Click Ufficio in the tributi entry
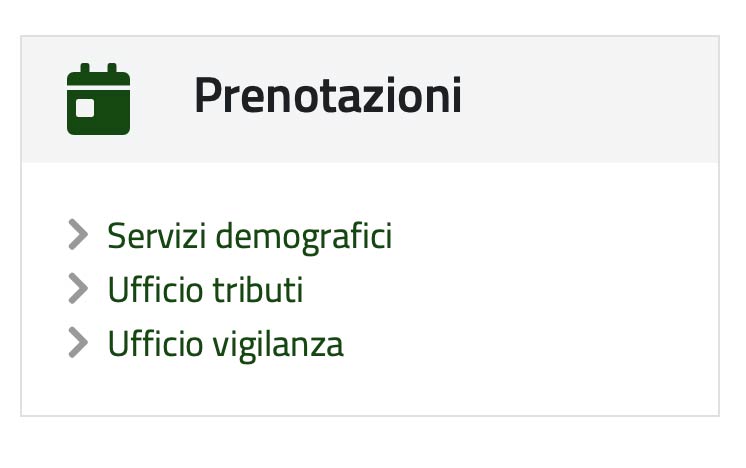This screenshot has width=746, height=468. tap(156, 289)
